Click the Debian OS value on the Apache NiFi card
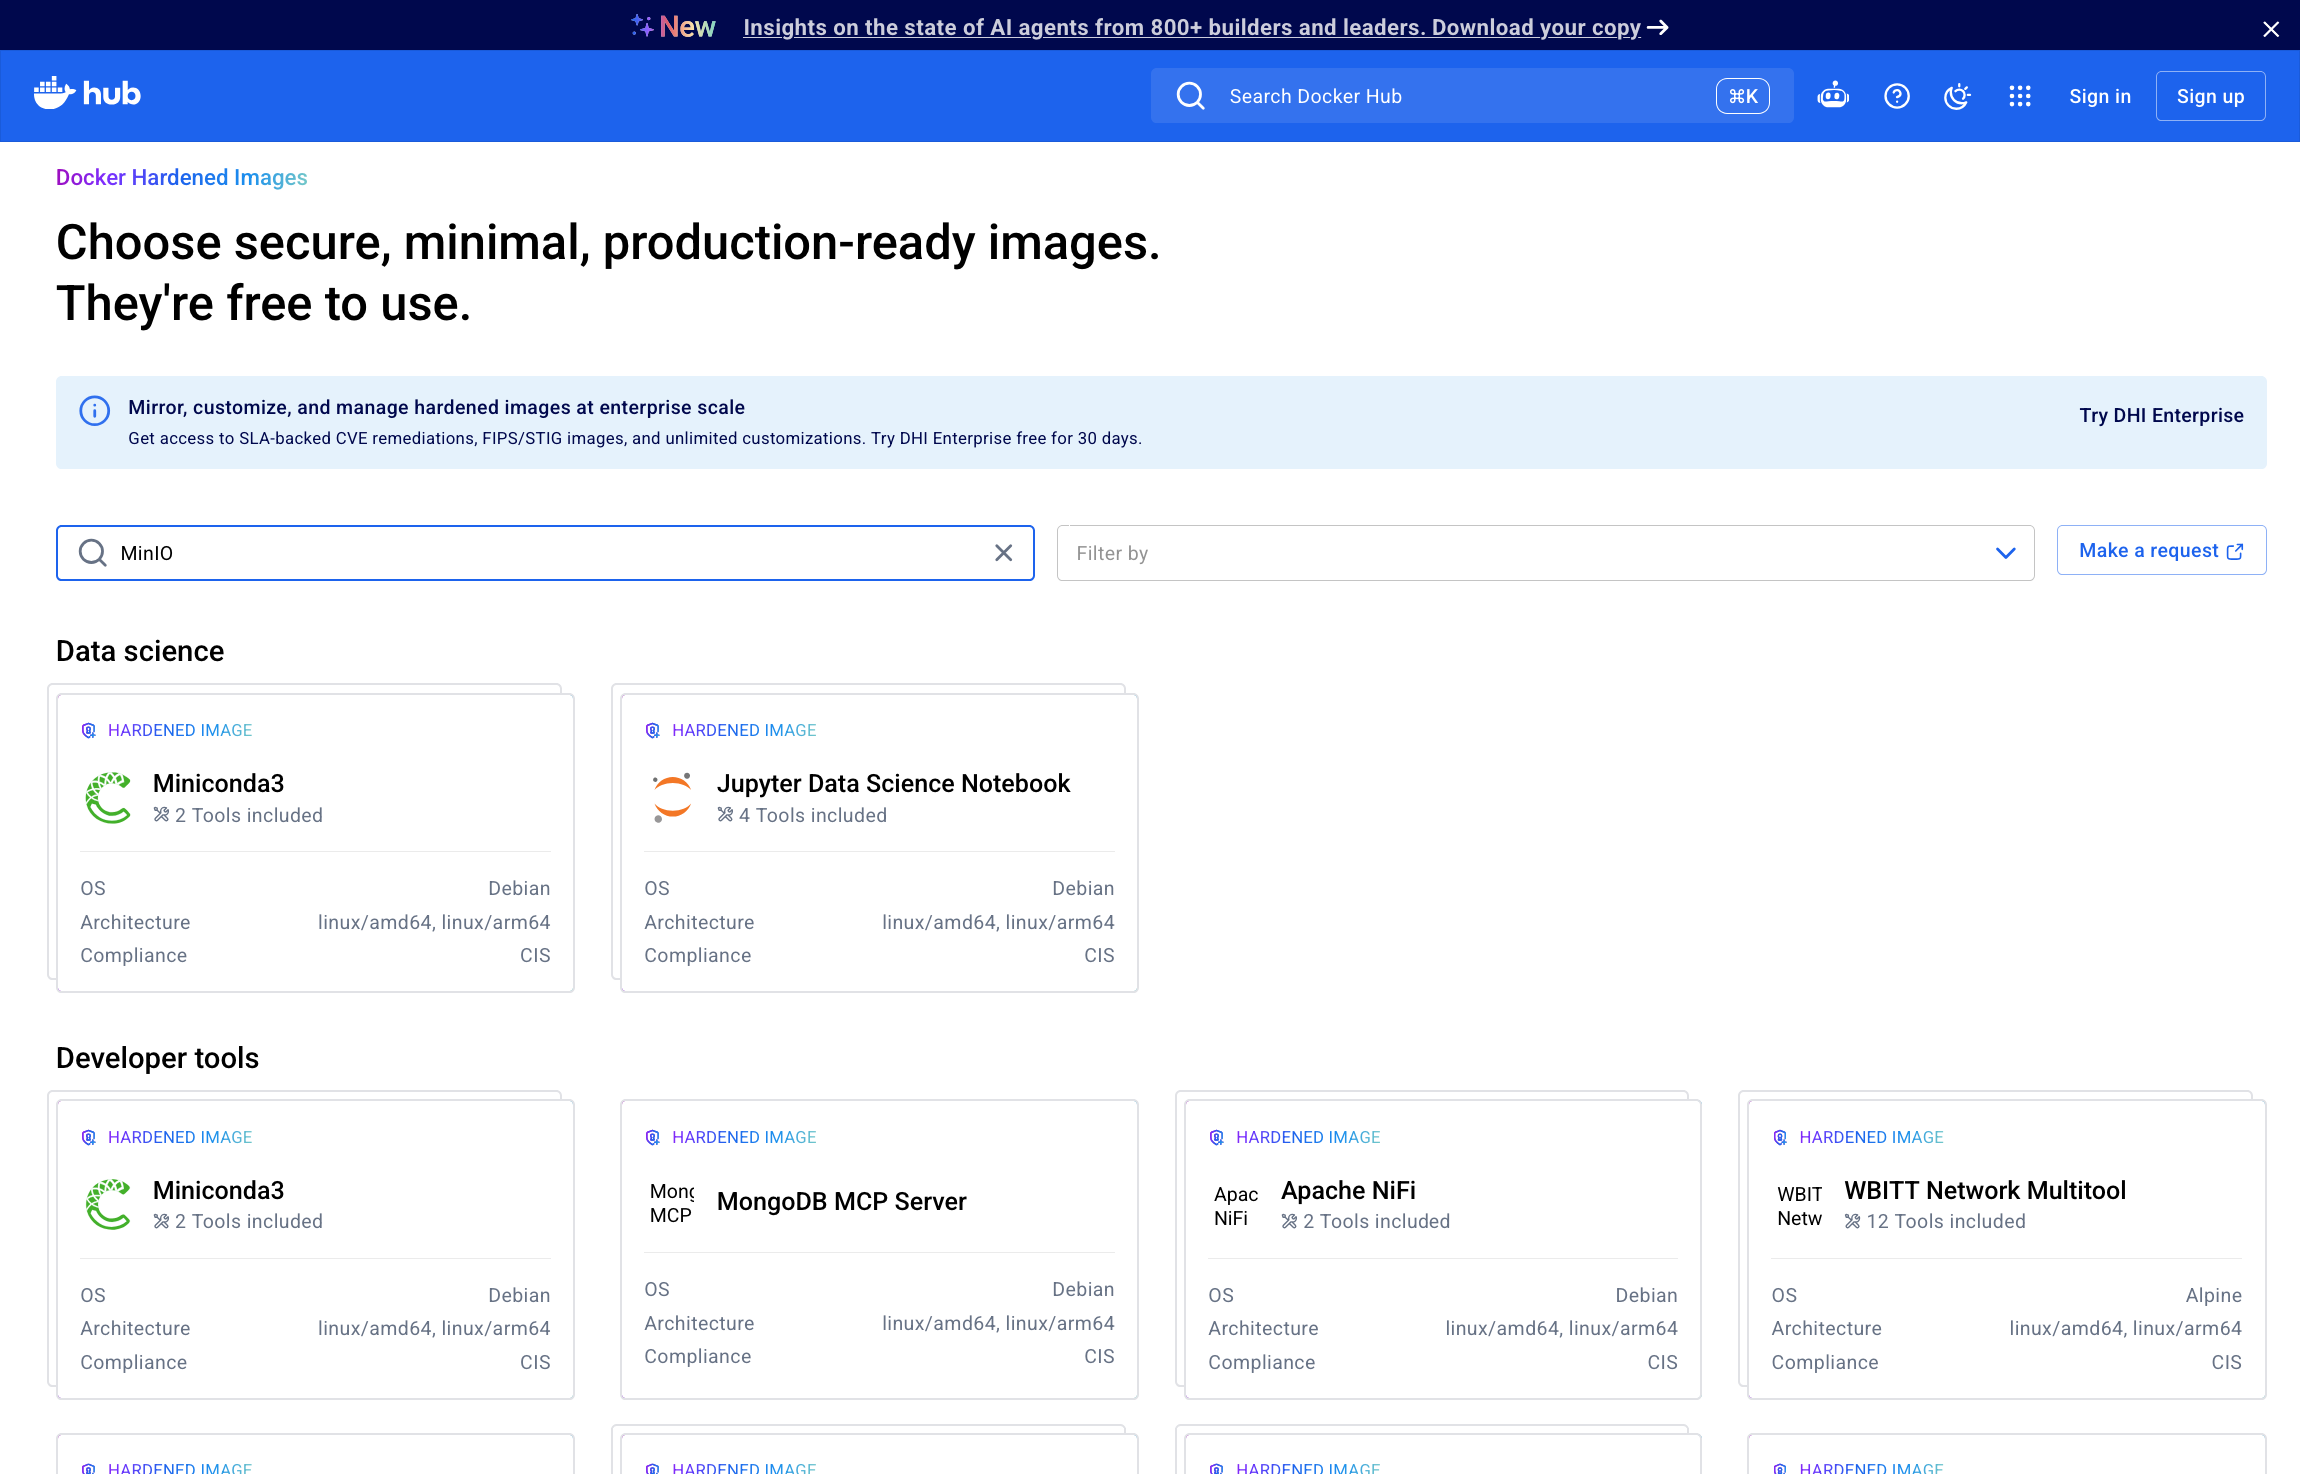2300x1474 pixels. [1646, 1295]
